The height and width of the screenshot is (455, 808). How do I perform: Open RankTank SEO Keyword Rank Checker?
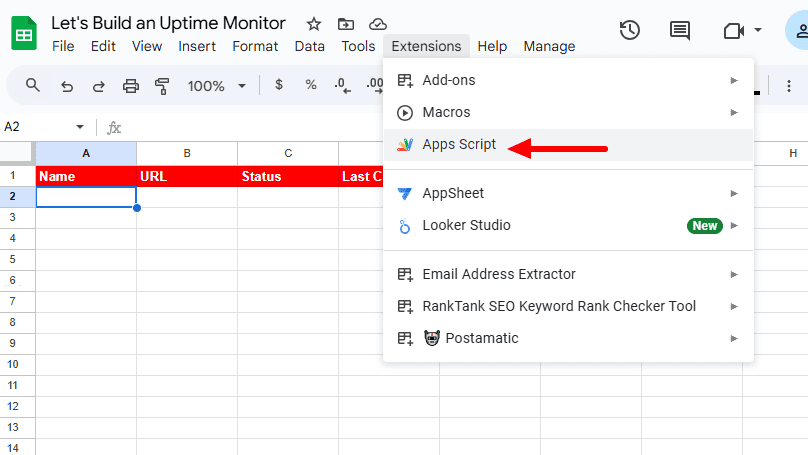(x=568, y=307)
